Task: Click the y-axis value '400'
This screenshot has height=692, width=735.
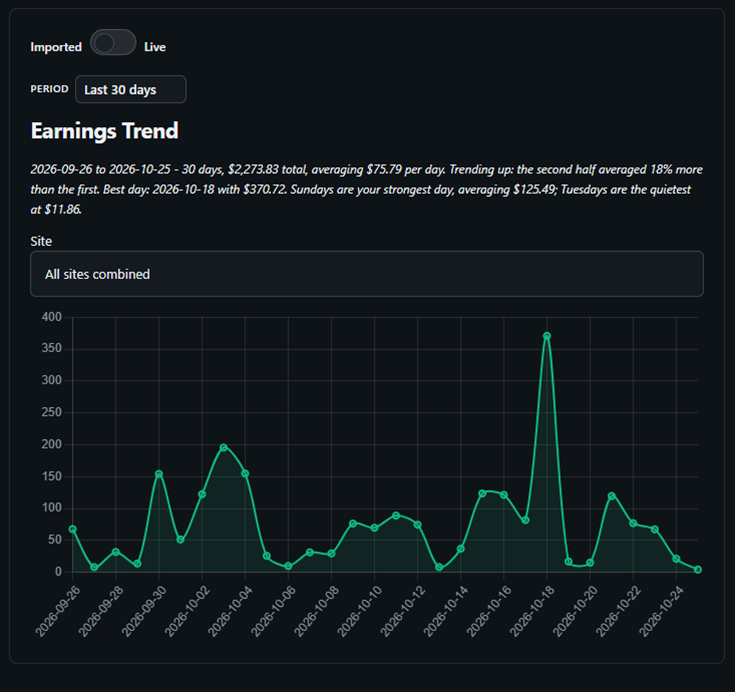Action: point(52,317)
